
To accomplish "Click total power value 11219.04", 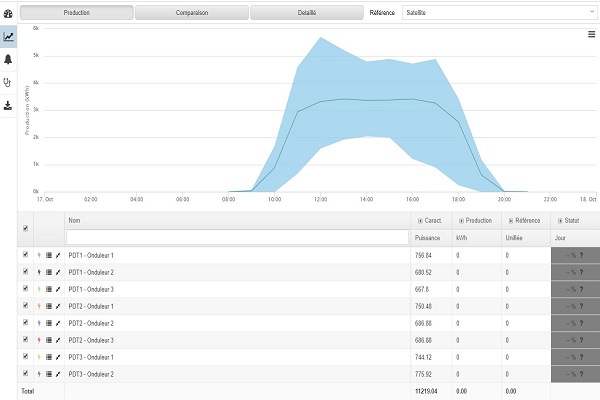I will click(426, 391).
